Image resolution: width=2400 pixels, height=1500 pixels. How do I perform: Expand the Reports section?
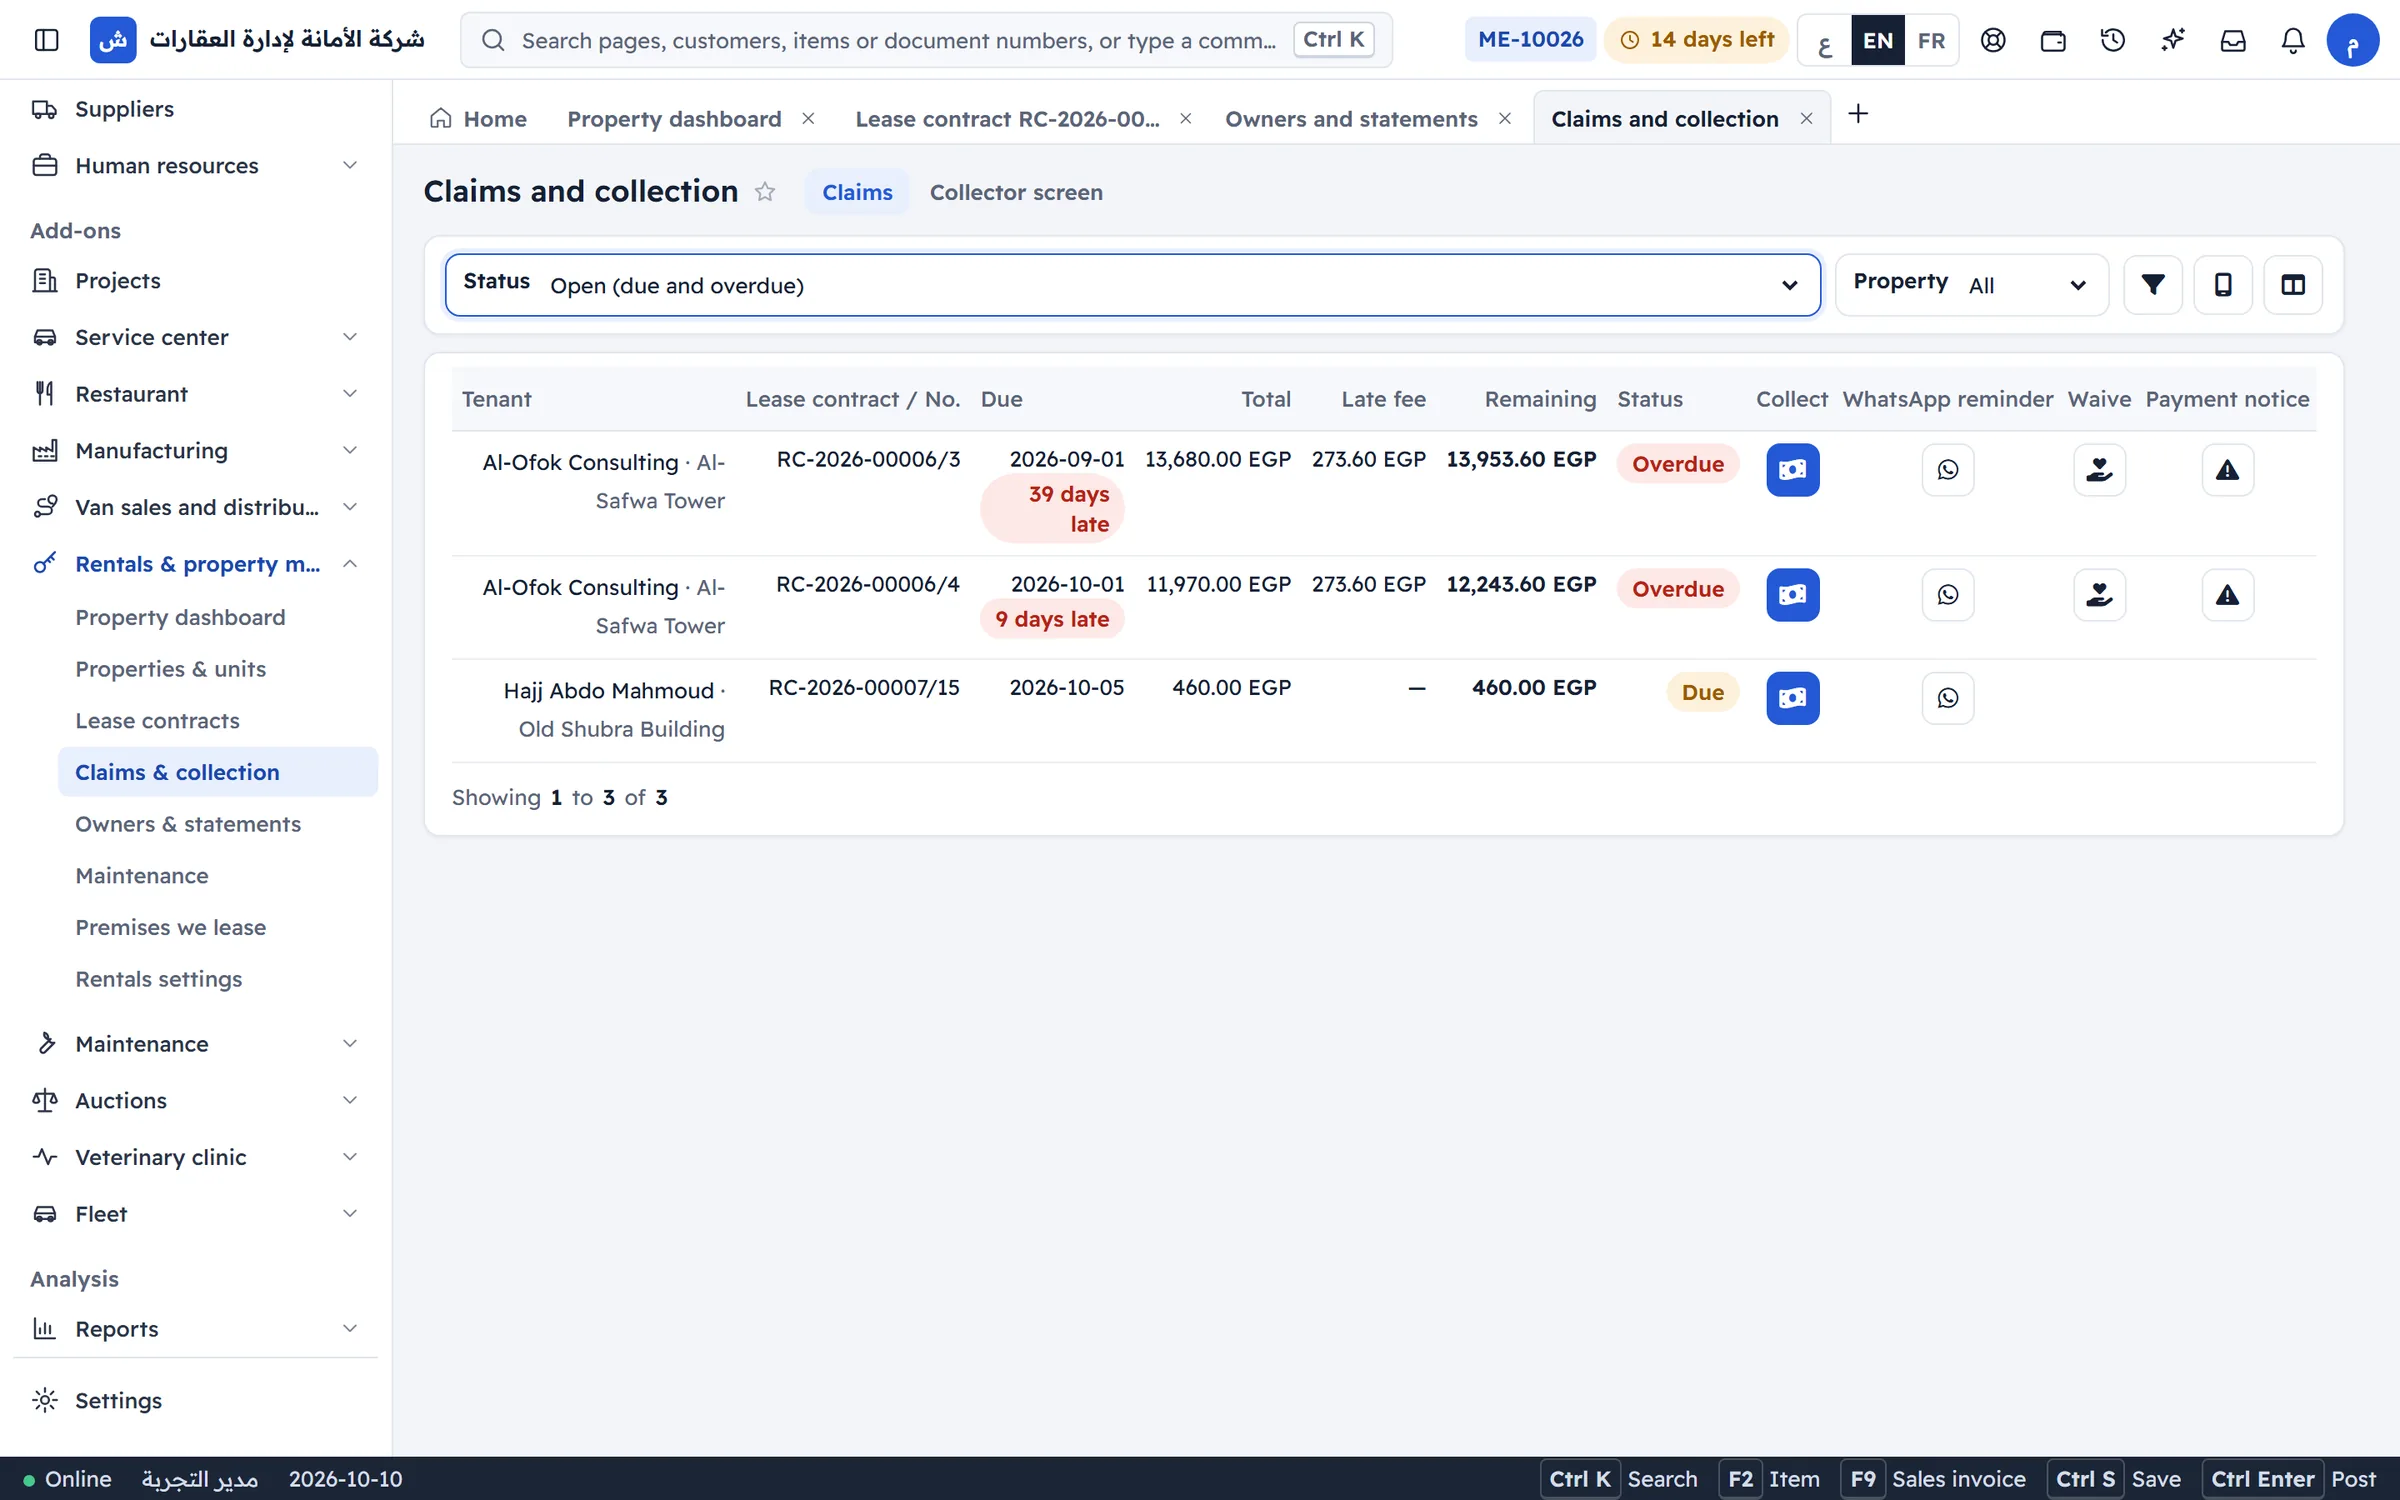(195, 1329)
